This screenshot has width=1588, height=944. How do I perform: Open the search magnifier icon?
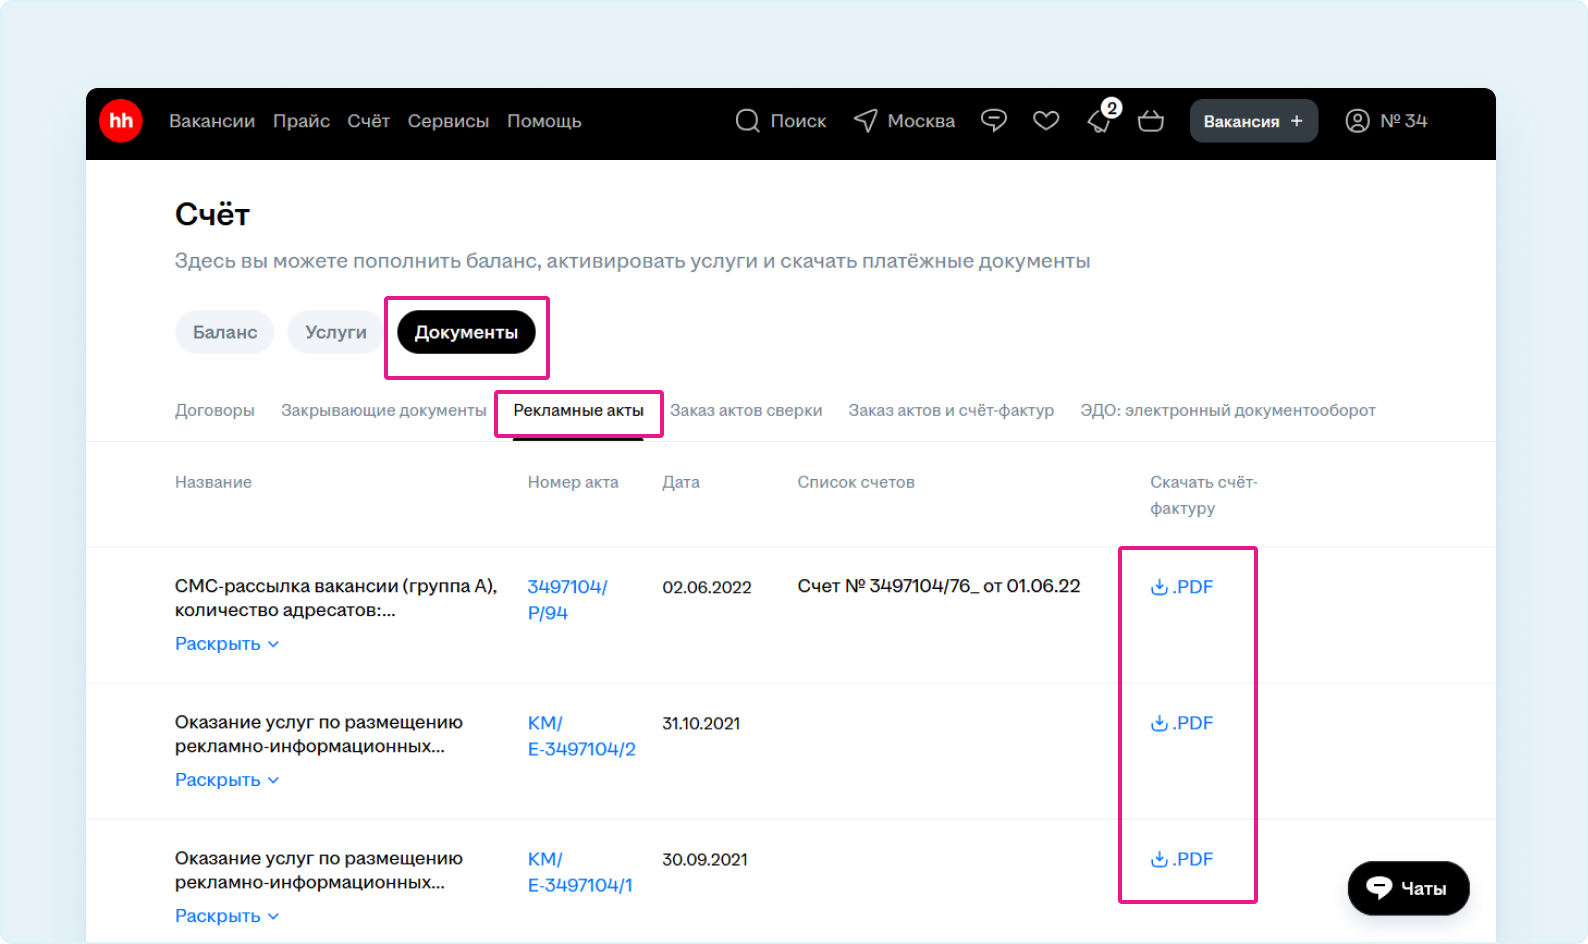click(x=747, y=121)
